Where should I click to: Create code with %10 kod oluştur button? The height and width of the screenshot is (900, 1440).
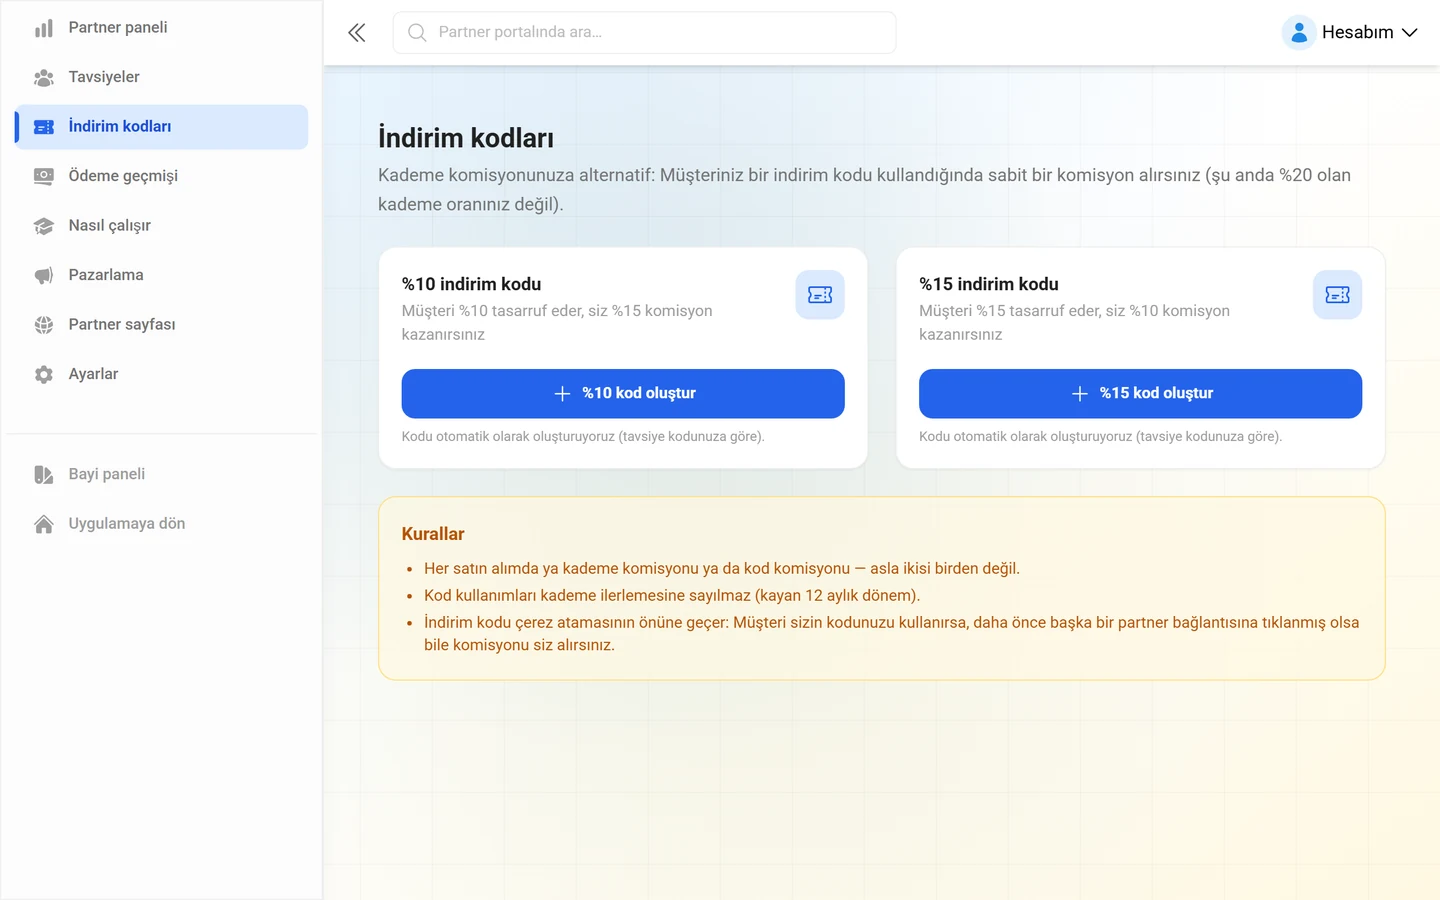[623, 394]
